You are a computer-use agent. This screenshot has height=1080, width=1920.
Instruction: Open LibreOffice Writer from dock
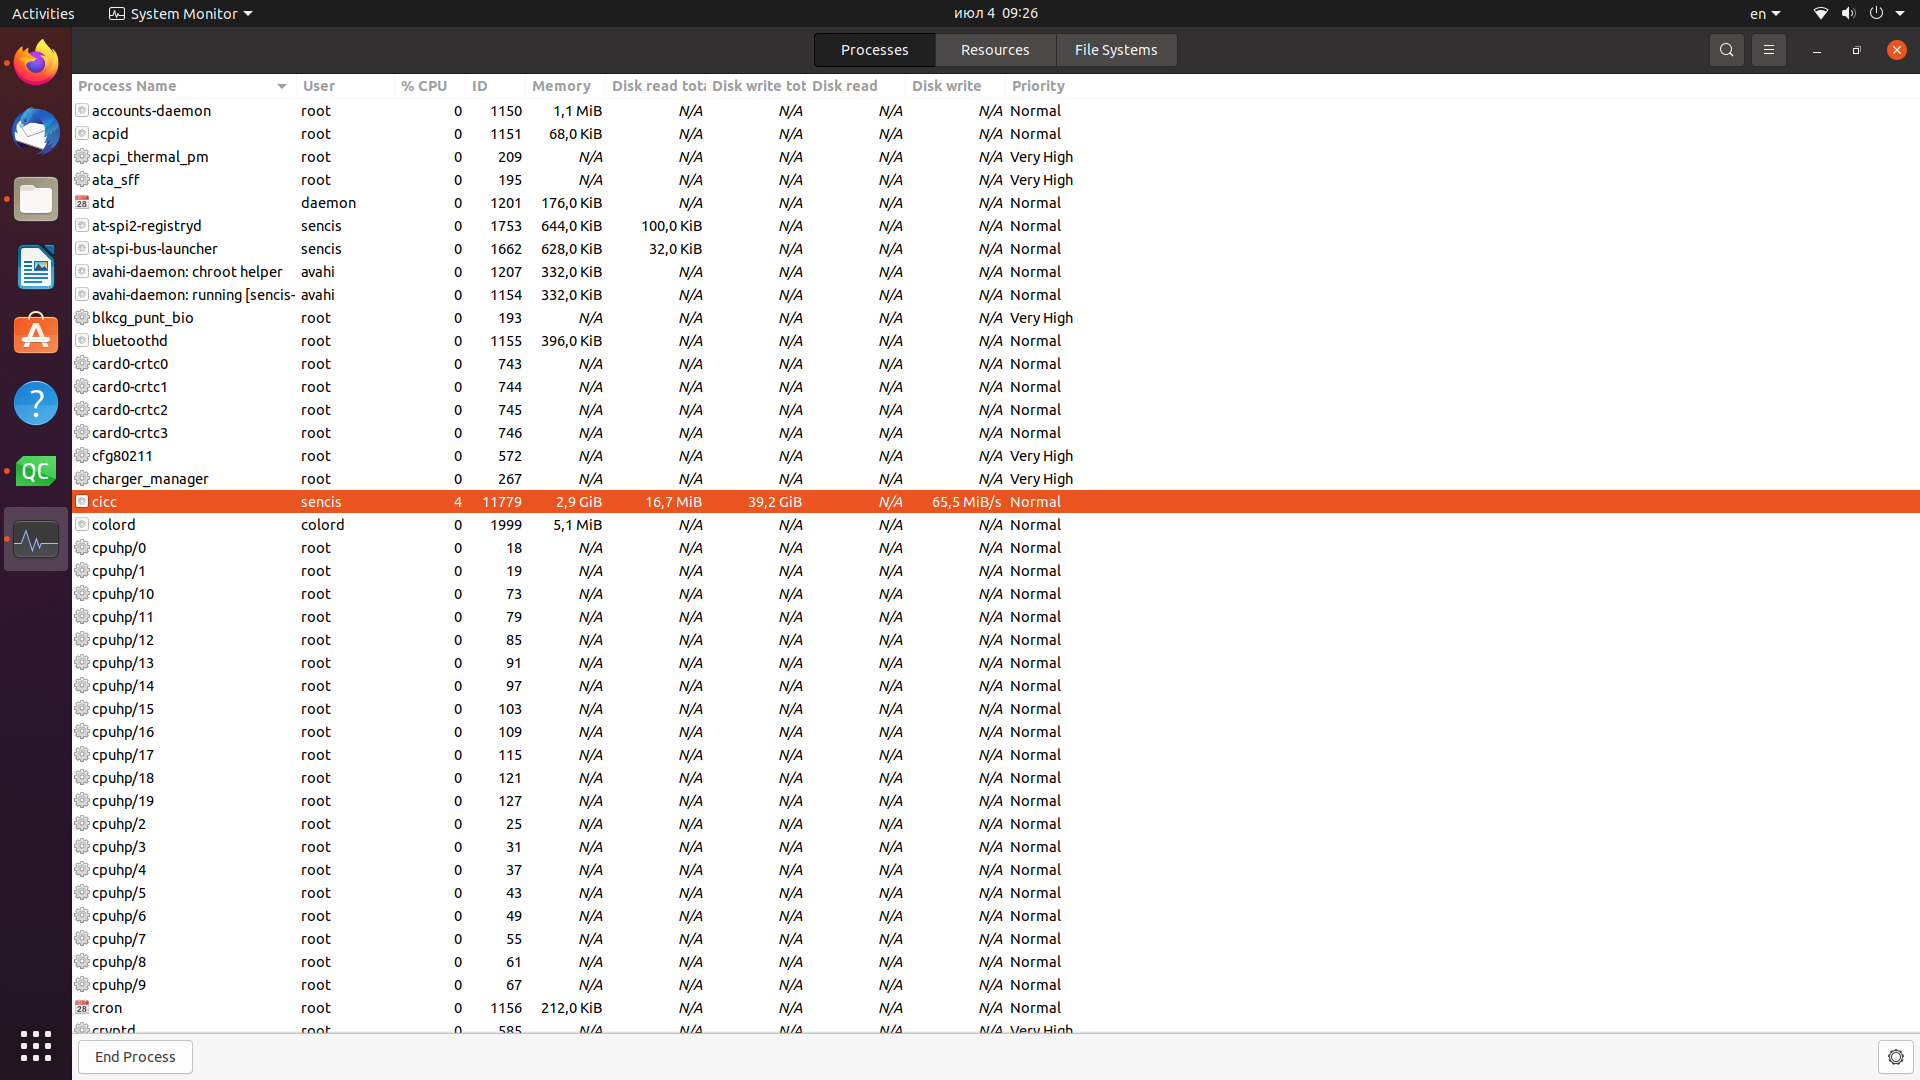(36, 267)
